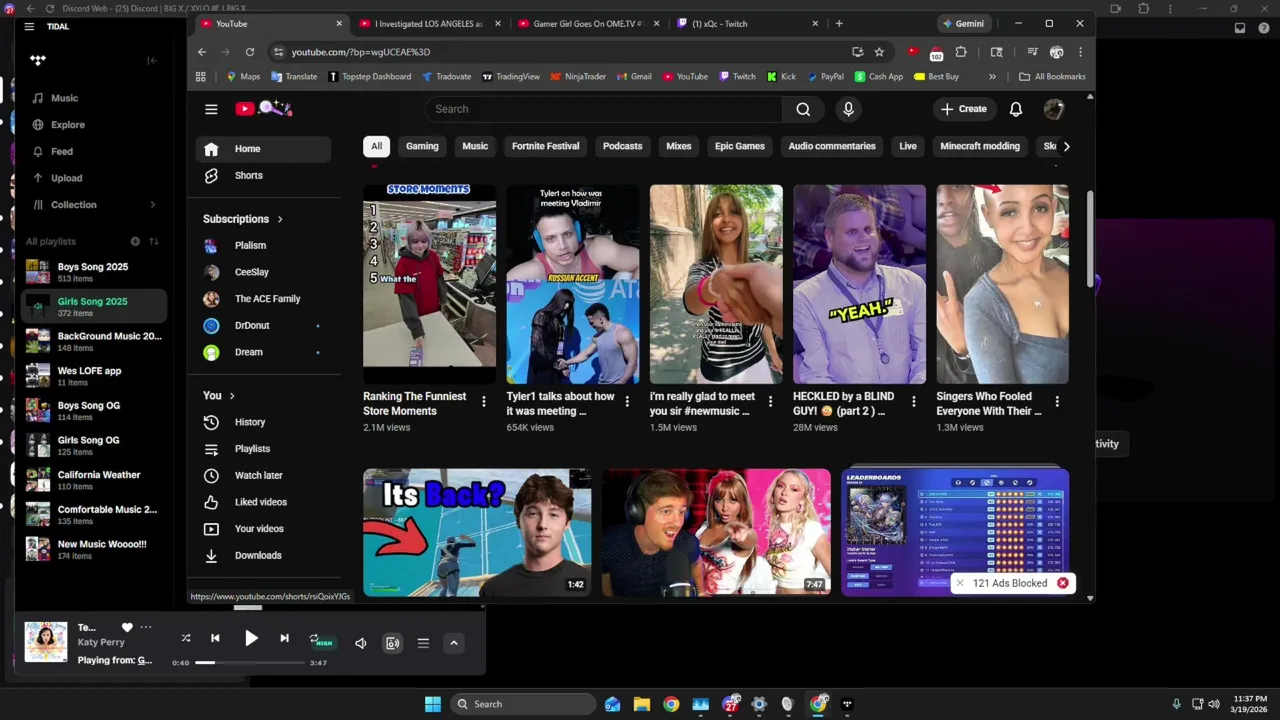This screenshot has width=1280, height=720.
Task: Click TIDAL volume speaker icon
Action: pyautogui.click(x=361, y=643)
